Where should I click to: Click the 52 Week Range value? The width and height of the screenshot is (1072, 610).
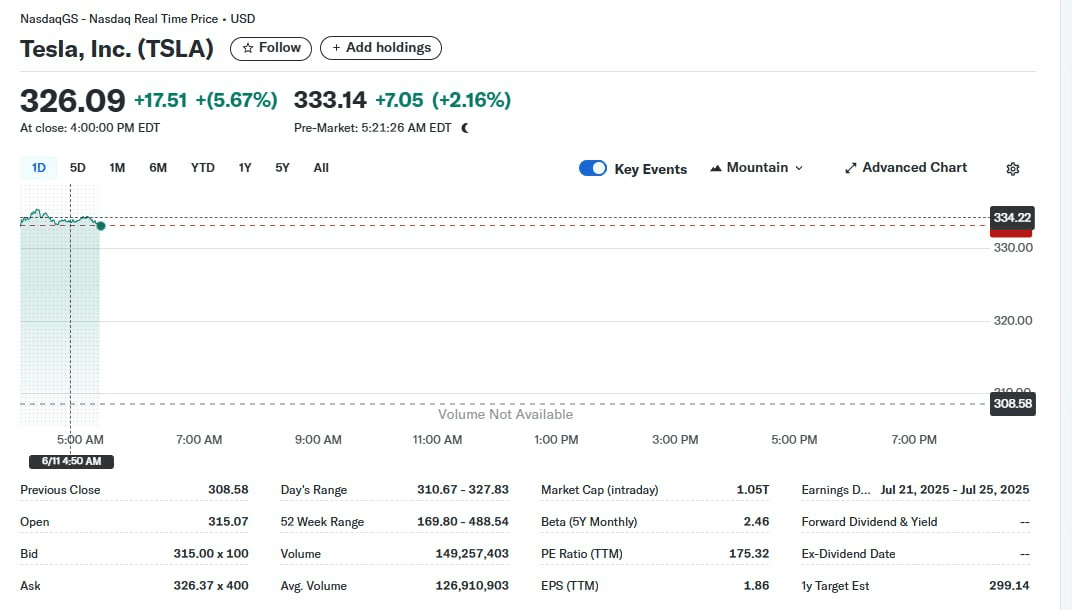463,522
